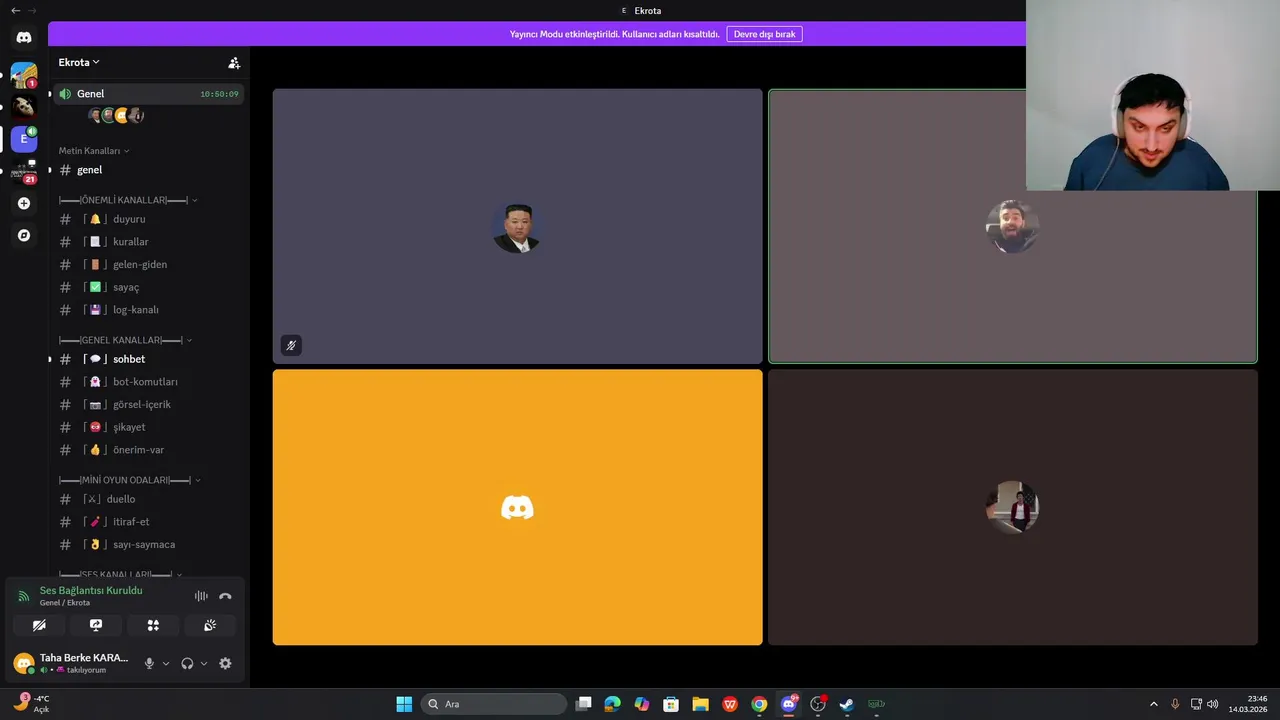Screen dimensions: 1280x720
Task: Open the genel text channel
Action: pos(148,170)
